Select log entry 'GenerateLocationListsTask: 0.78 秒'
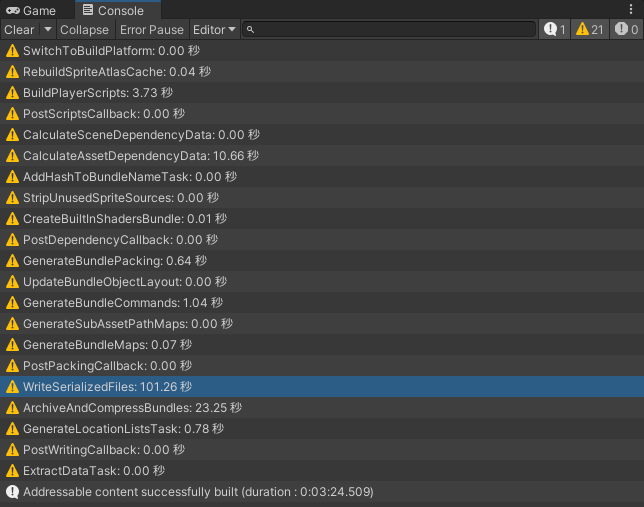The image size is (644, 507). coord(322,429)
